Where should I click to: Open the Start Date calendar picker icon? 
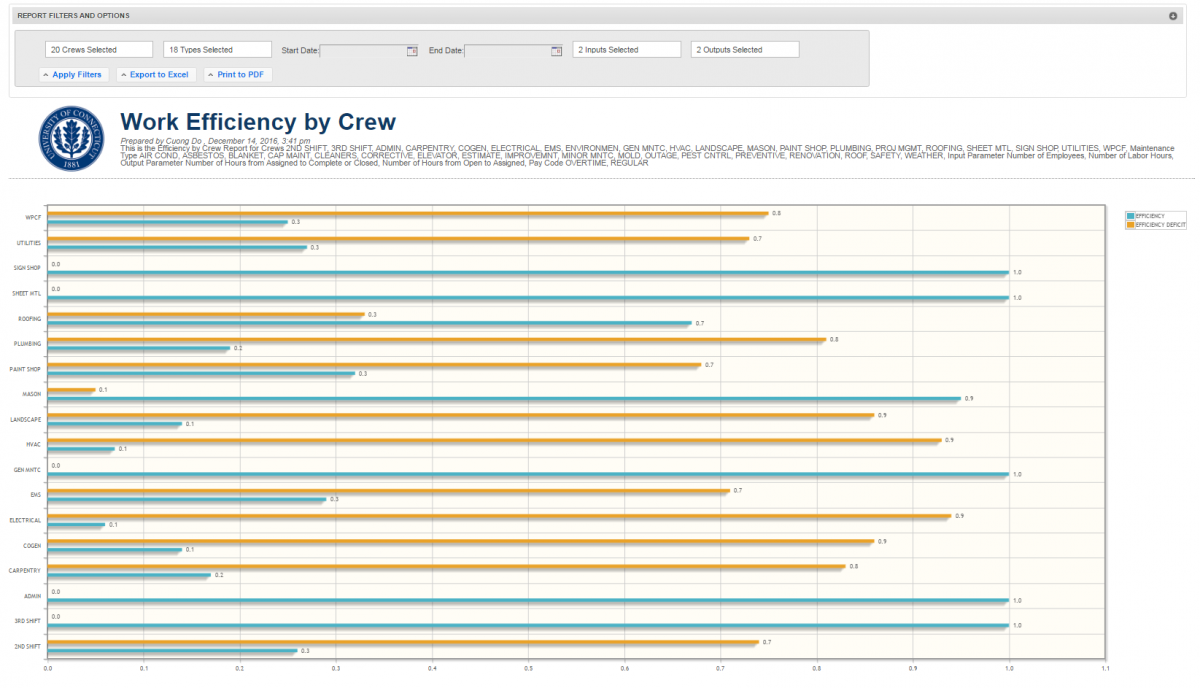tap(412, 50)
